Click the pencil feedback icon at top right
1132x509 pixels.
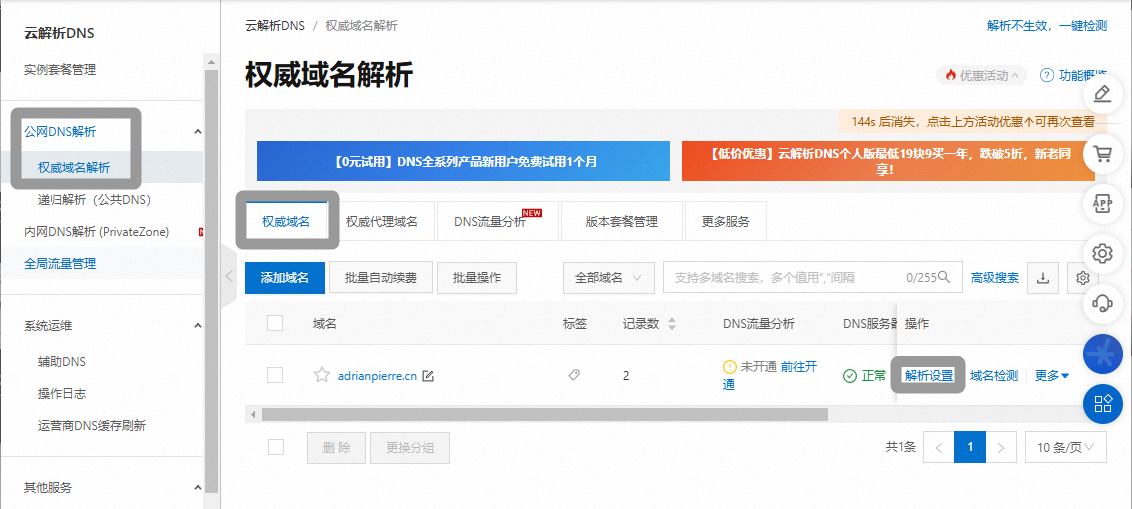1103,94
